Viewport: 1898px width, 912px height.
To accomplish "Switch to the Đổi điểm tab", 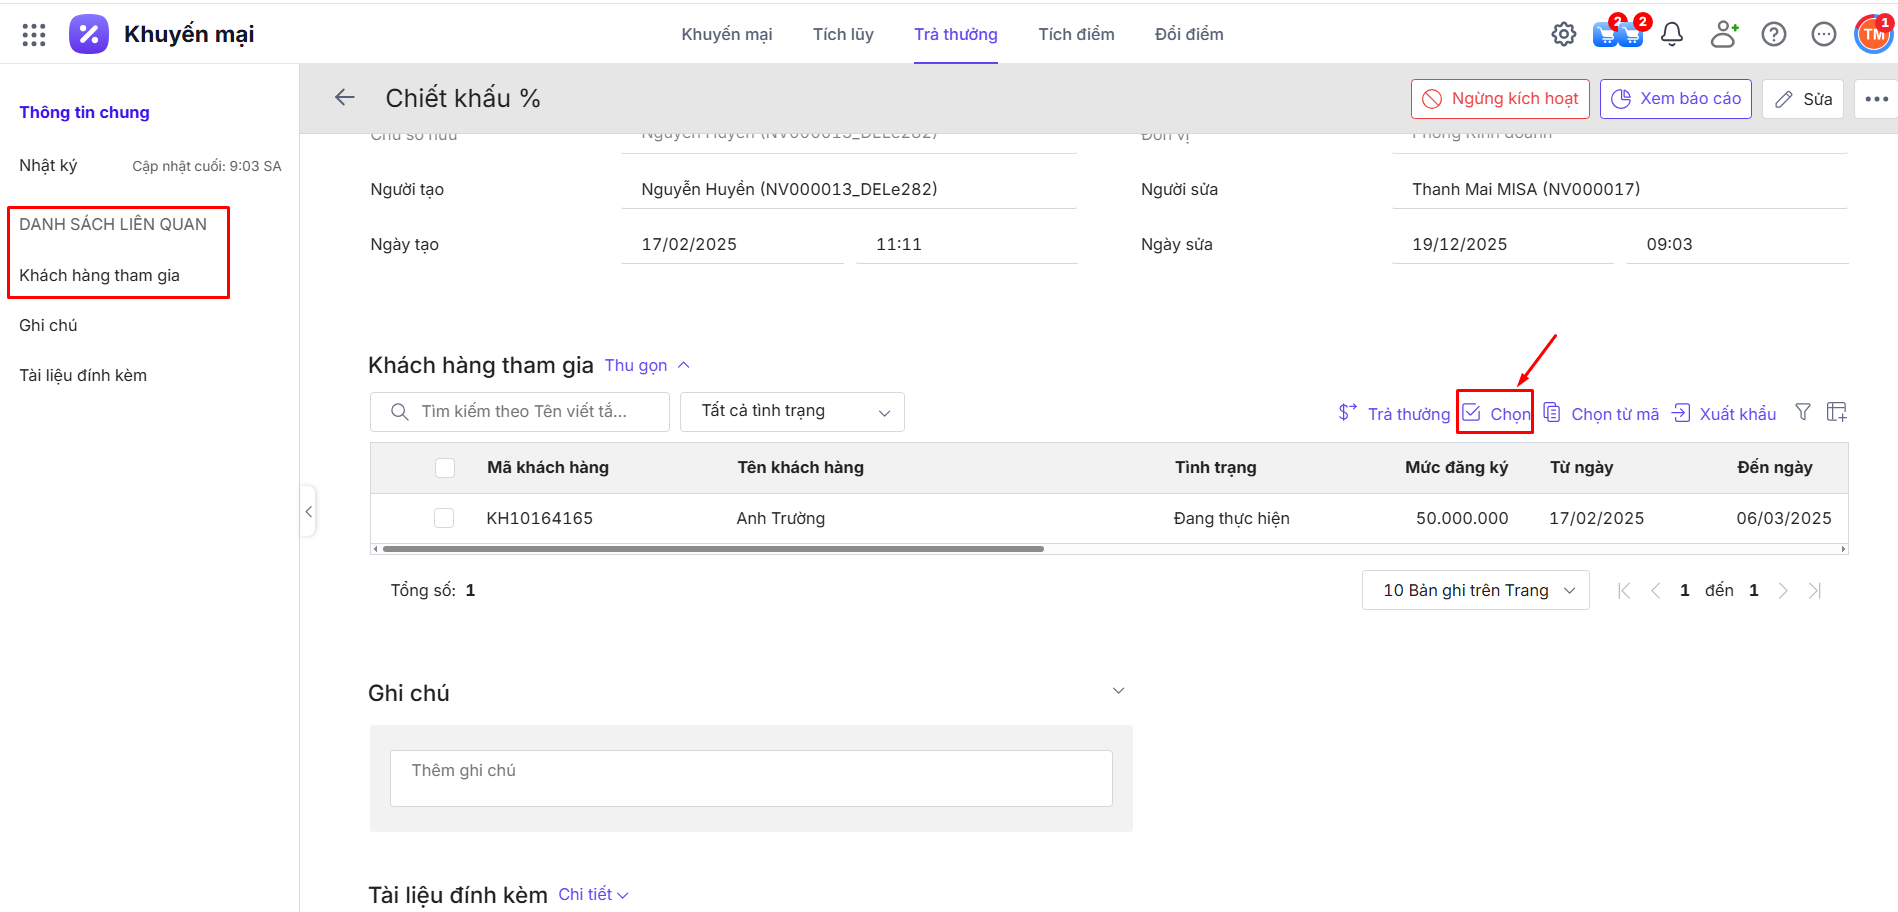I will click(1188, 35).
